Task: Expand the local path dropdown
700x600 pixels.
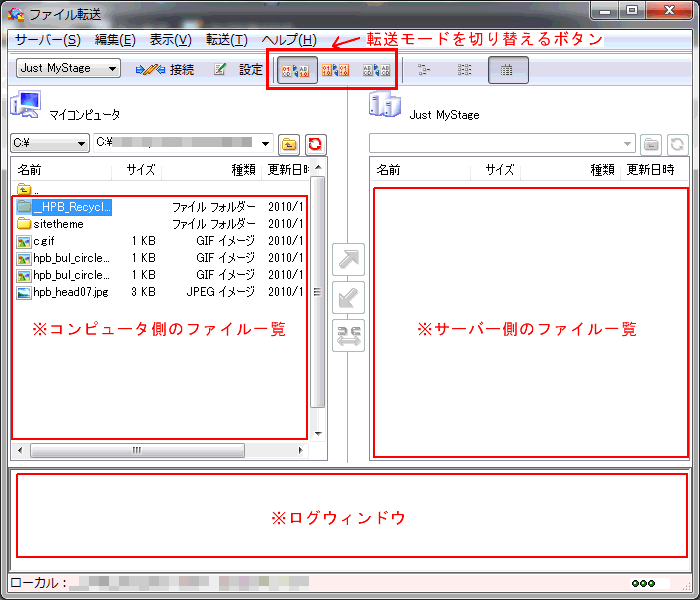Action: coord(265,143)
